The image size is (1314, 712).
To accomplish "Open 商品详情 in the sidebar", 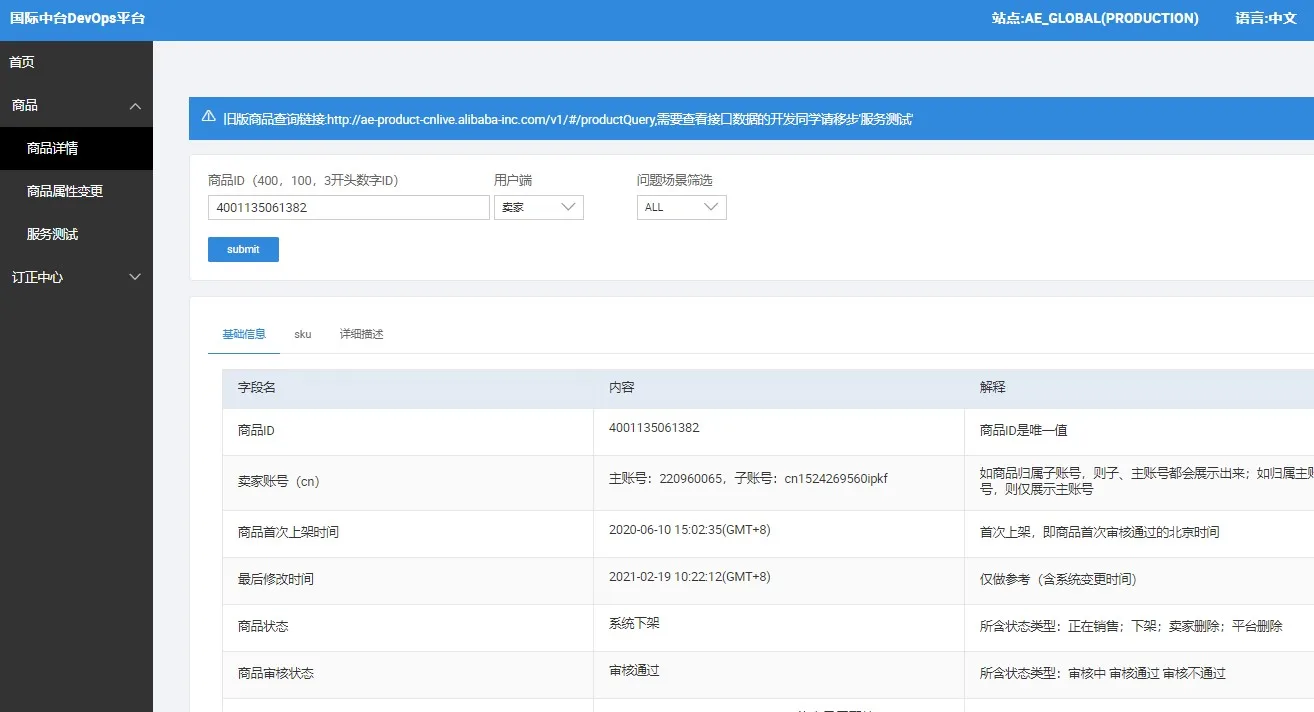I will tap(52, 148).
